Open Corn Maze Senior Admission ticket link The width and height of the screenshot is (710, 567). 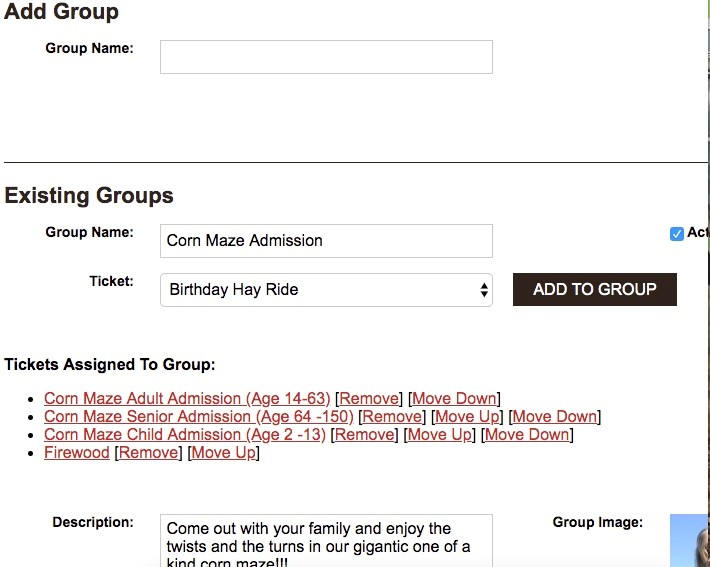point(198,417)
